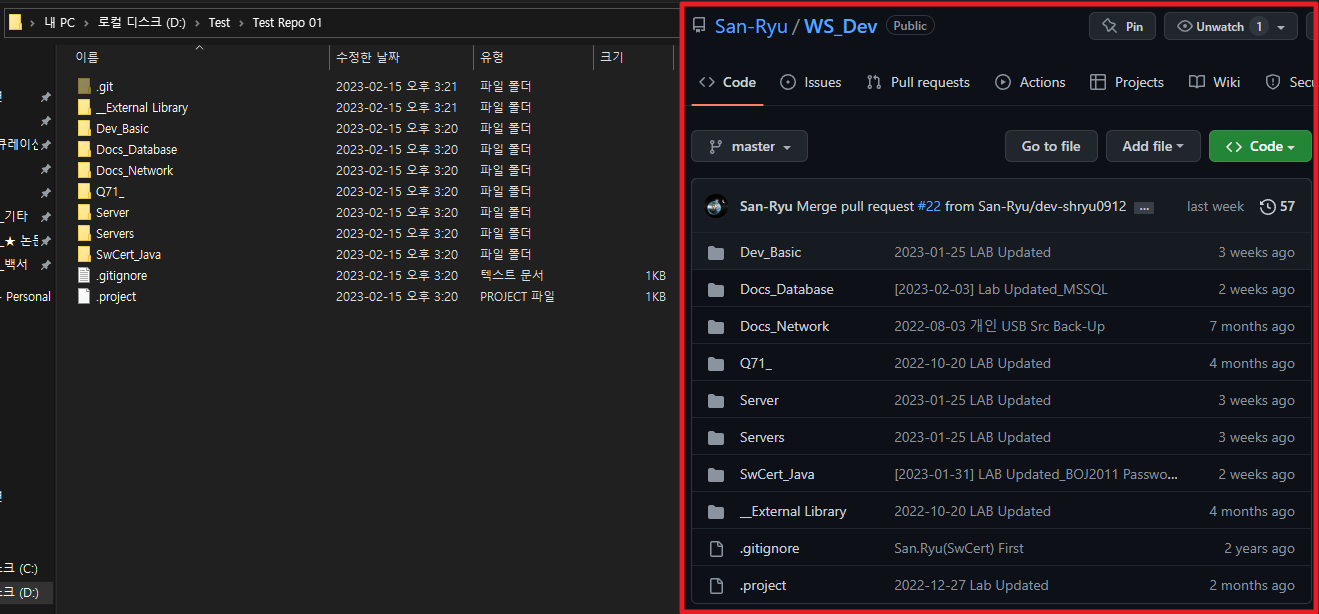Click 'San.Ryu(SwCert) First' commit message
Image resolution: width=1319 pixels, height=614 pixels.
pyautogui.click(x=959, y=549)
